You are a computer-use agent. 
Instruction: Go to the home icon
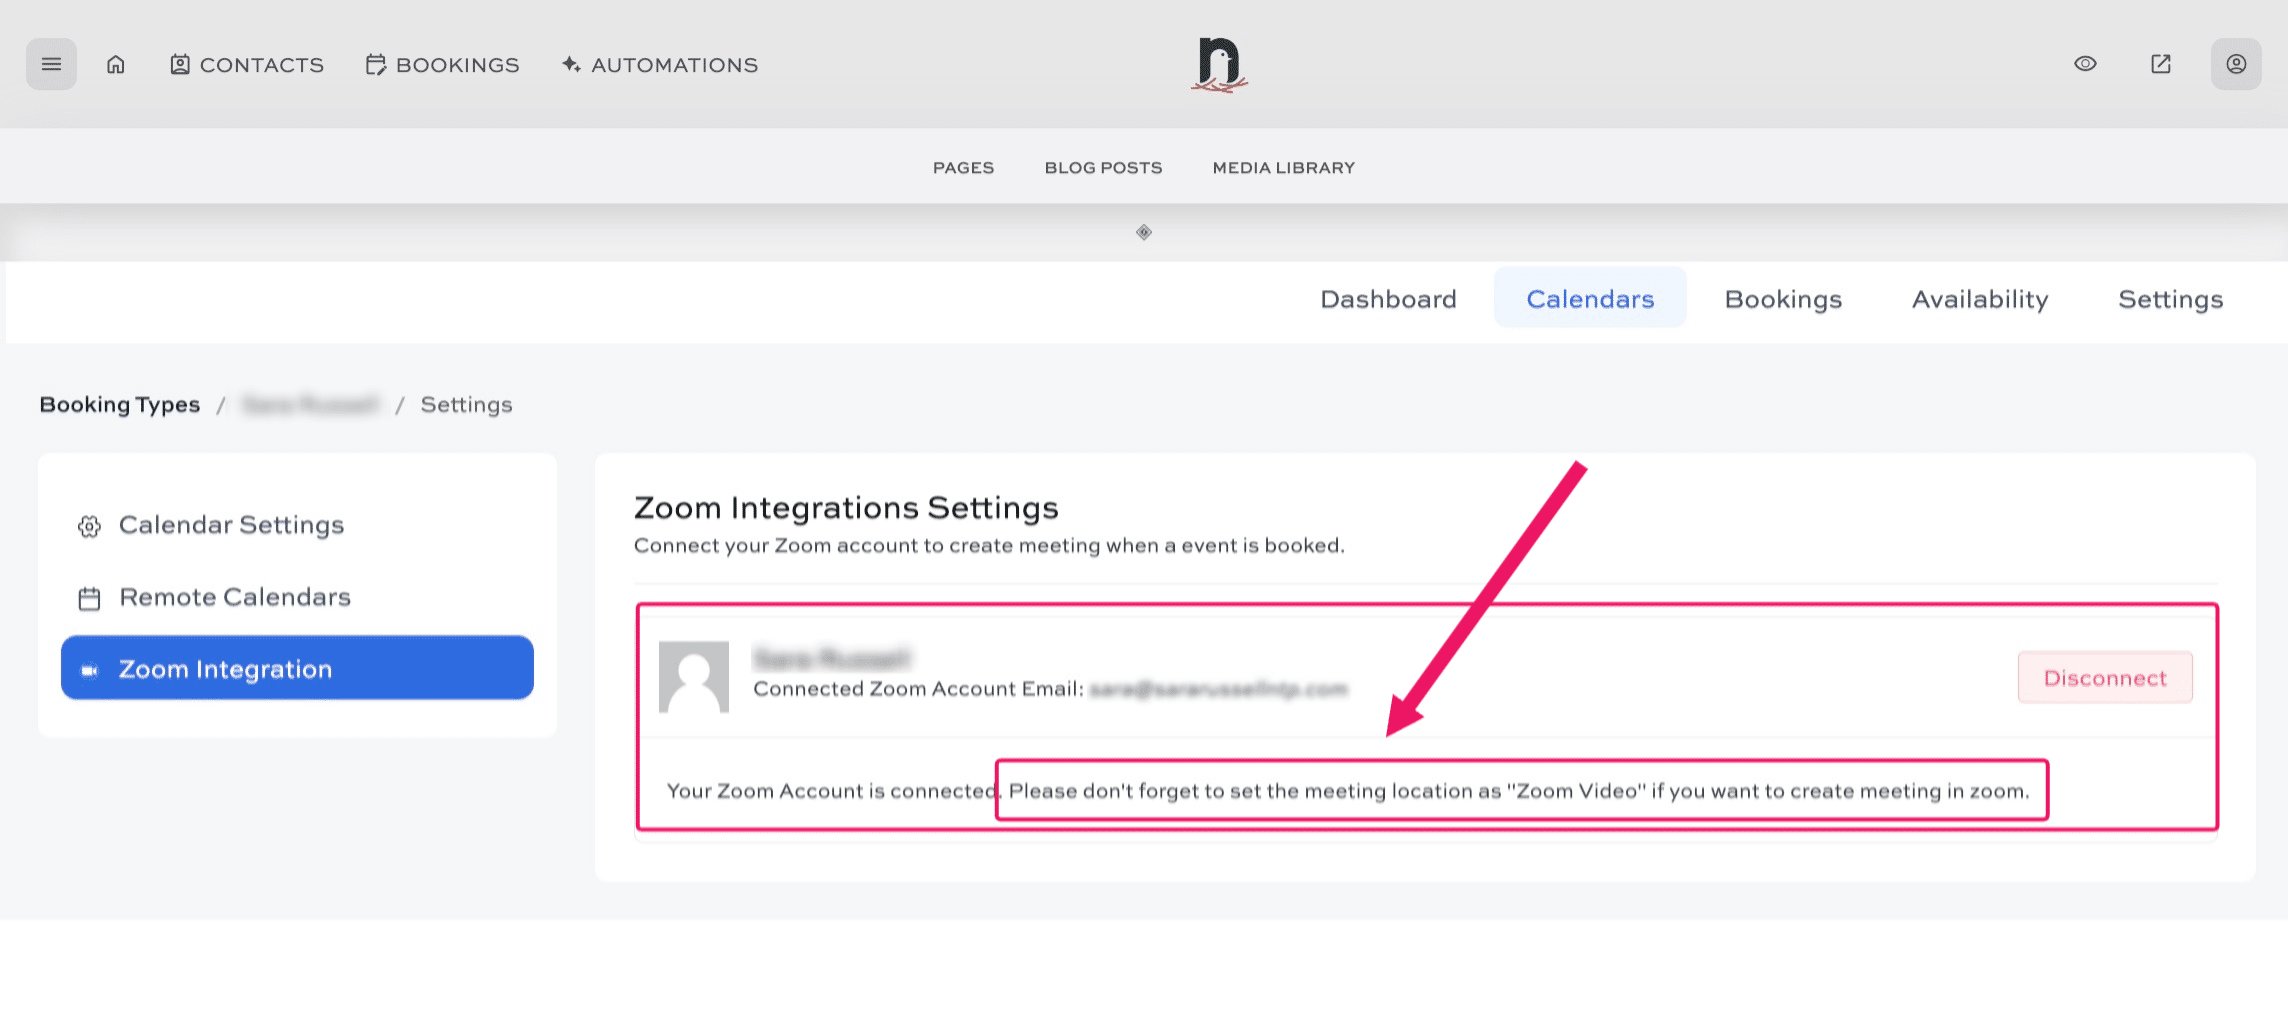point(116,65)
